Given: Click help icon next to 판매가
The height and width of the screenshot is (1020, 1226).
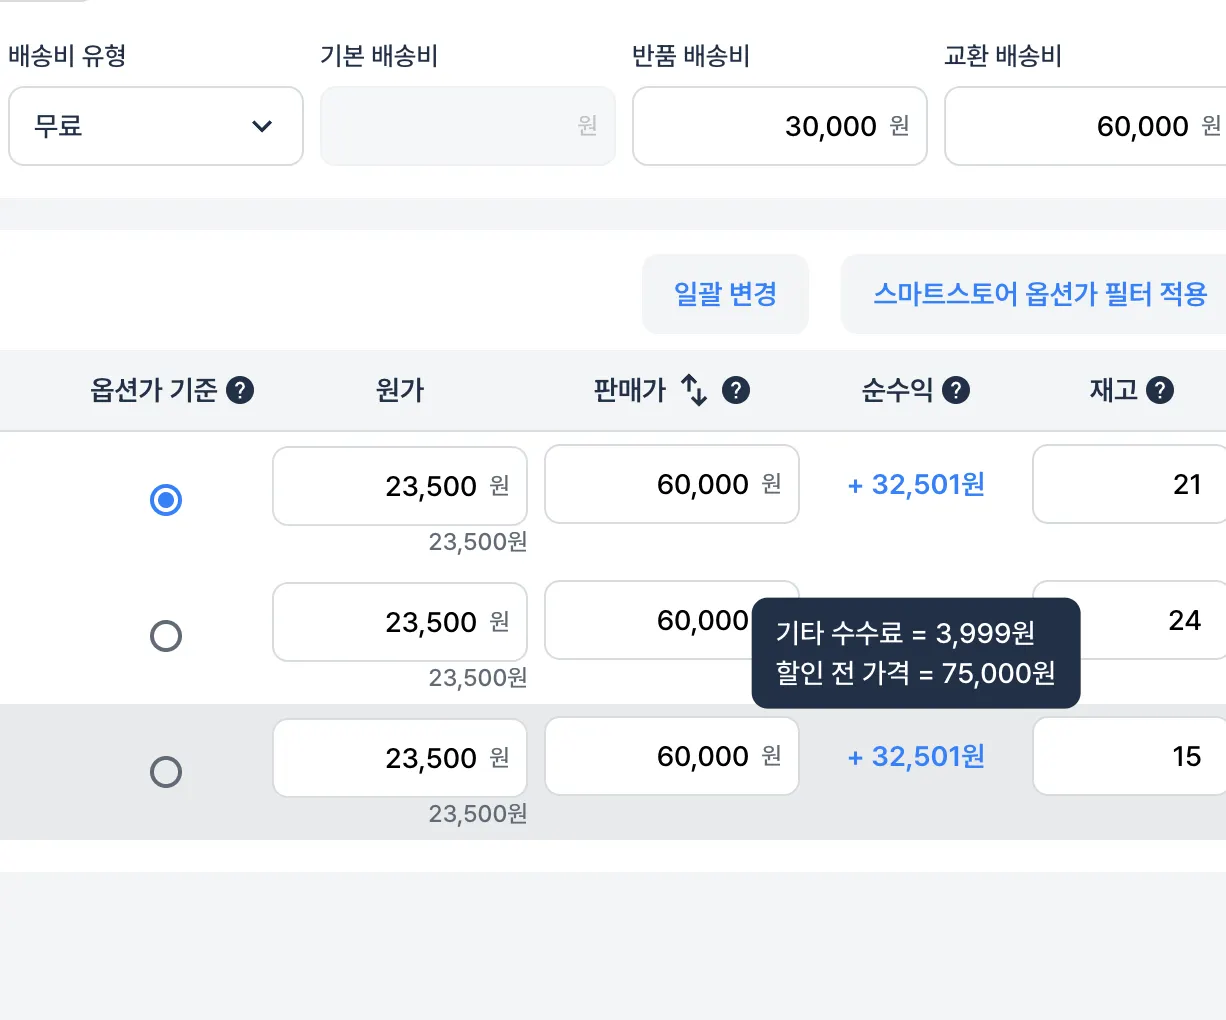Looking at the screenshot, I should (x=736, y=390).
